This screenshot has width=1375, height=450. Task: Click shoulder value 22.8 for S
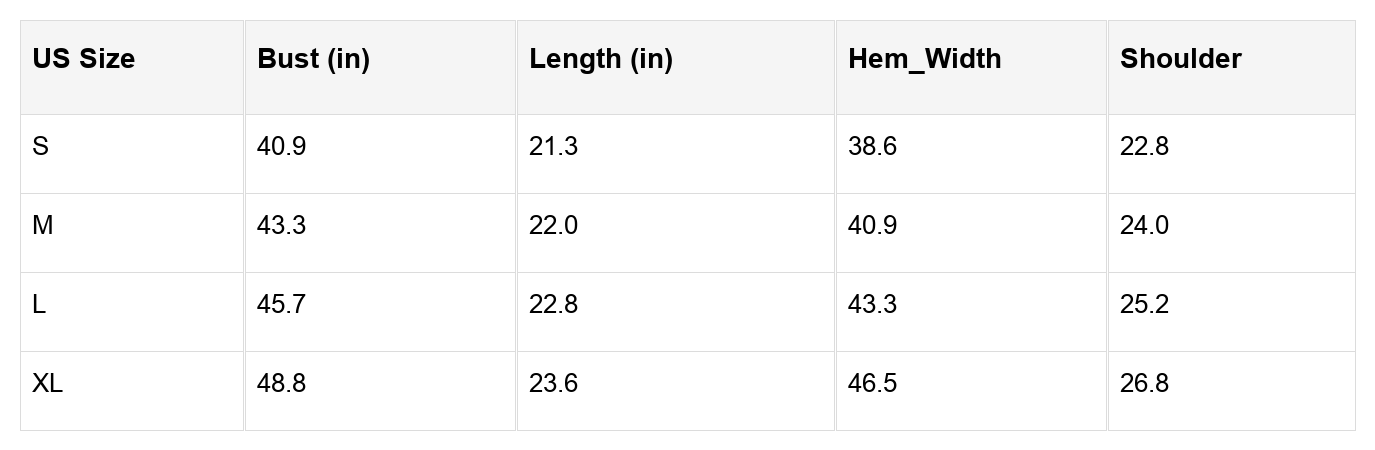(x=1144, y=147)
